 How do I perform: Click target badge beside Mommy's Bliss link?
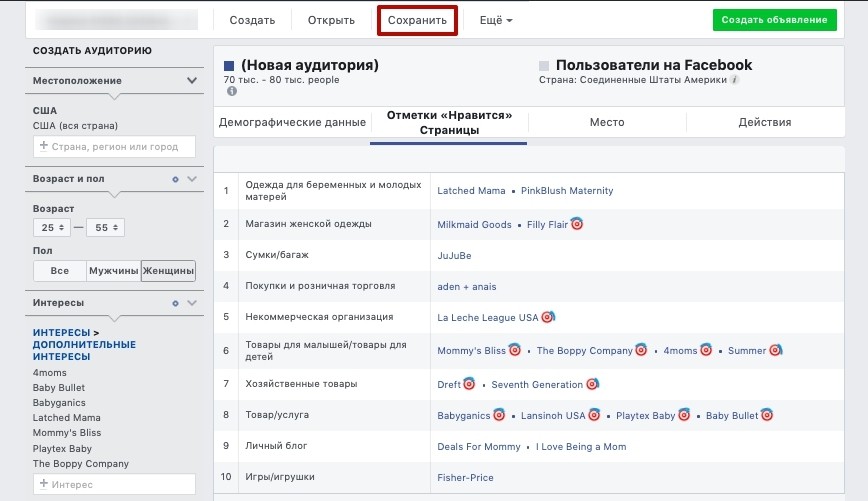(x=515, y=349)
